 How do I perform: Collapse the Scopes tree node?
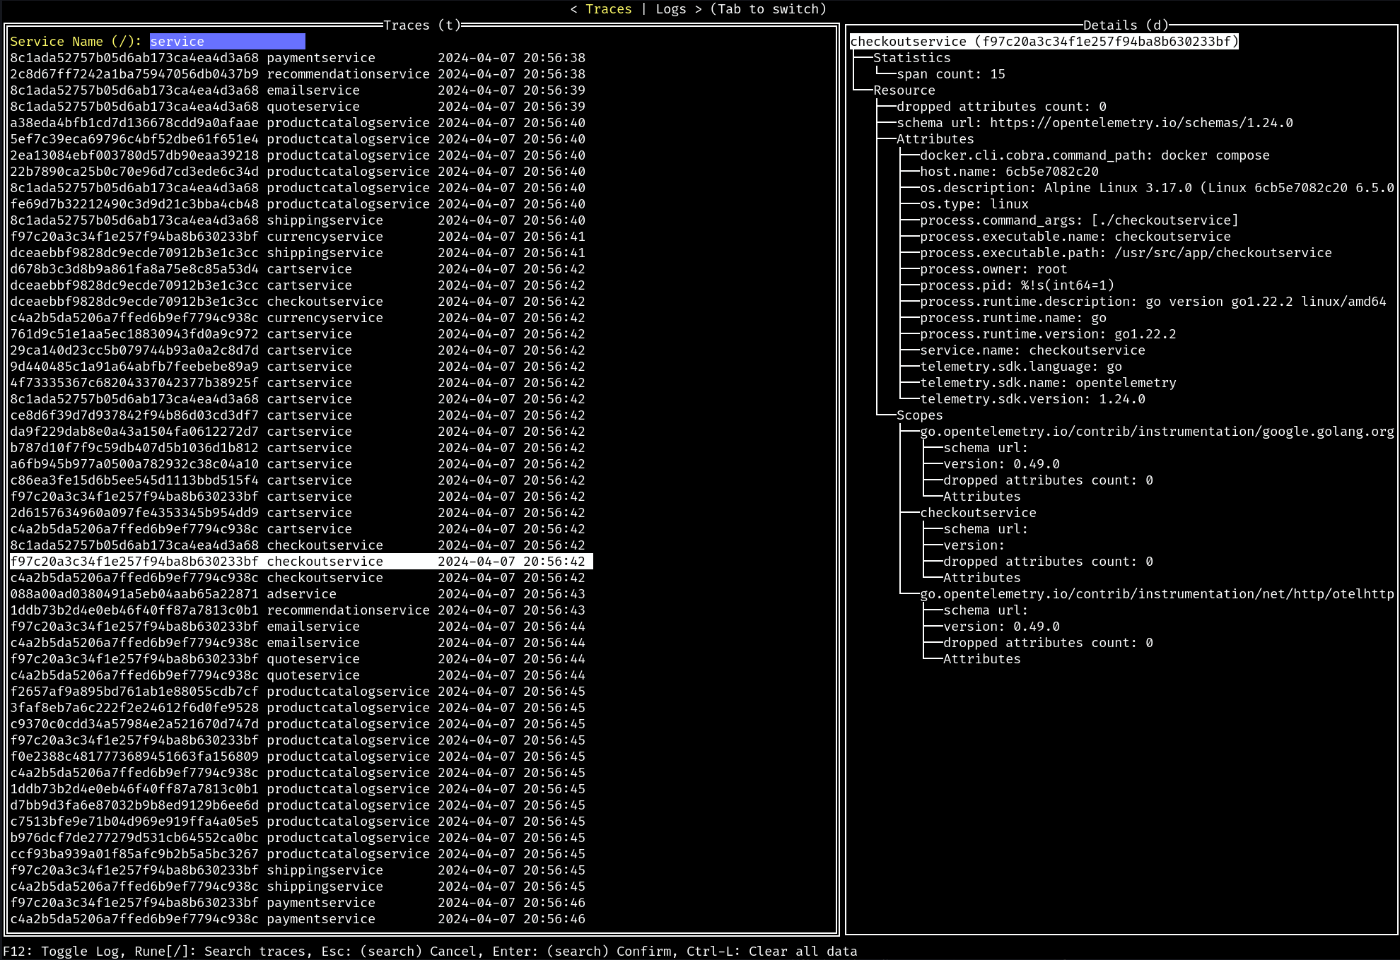click(x=919, y=415)
